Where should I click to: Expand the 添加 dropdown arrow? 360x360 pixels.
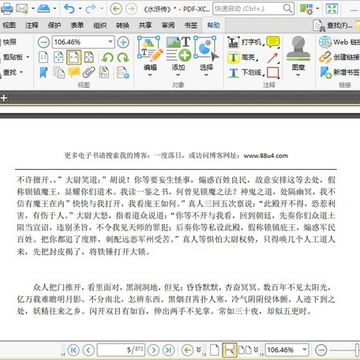178,75
